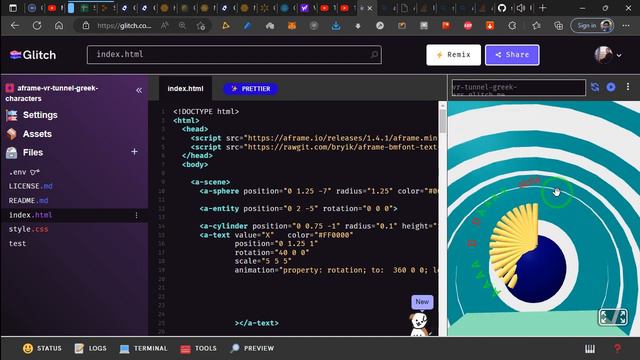Image resolution: width=640 pixels, height=360 pixels.
Task: Reload the browser page
Action: pos(37,26)
